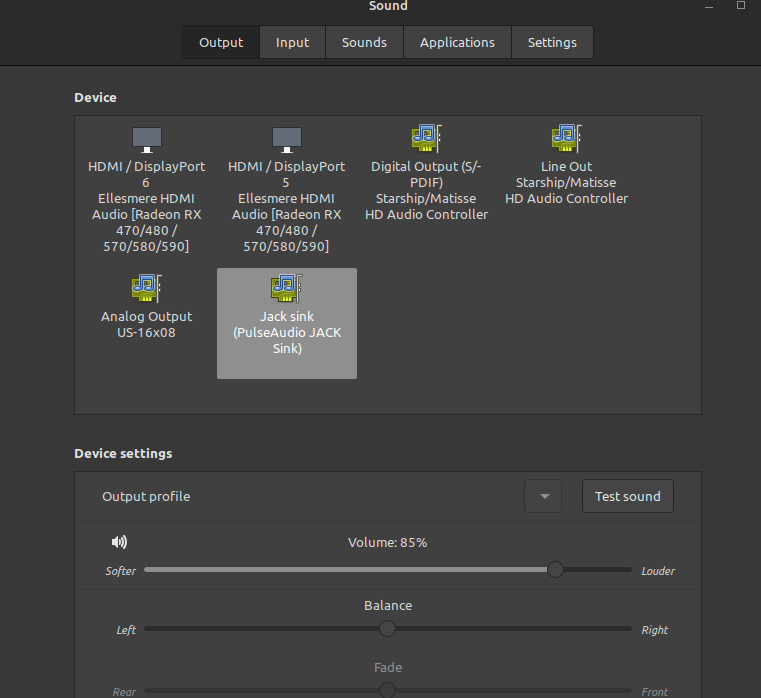Viewport: 761px width, 698px height.
Task: Choose Line Out sound card icon
Action: [566, 138]
